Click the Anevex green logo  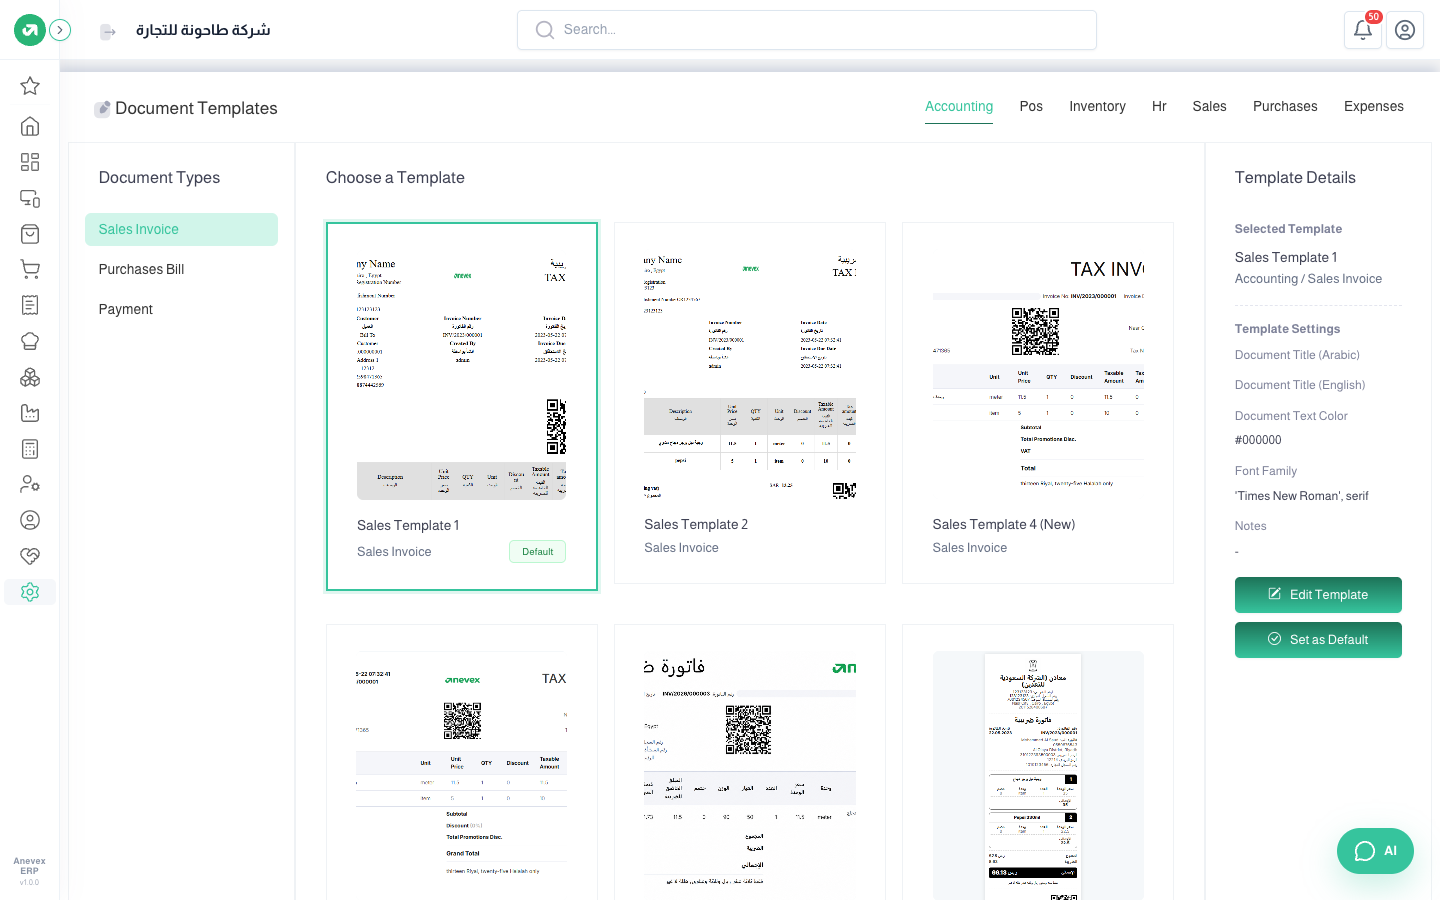pos(30,30)
